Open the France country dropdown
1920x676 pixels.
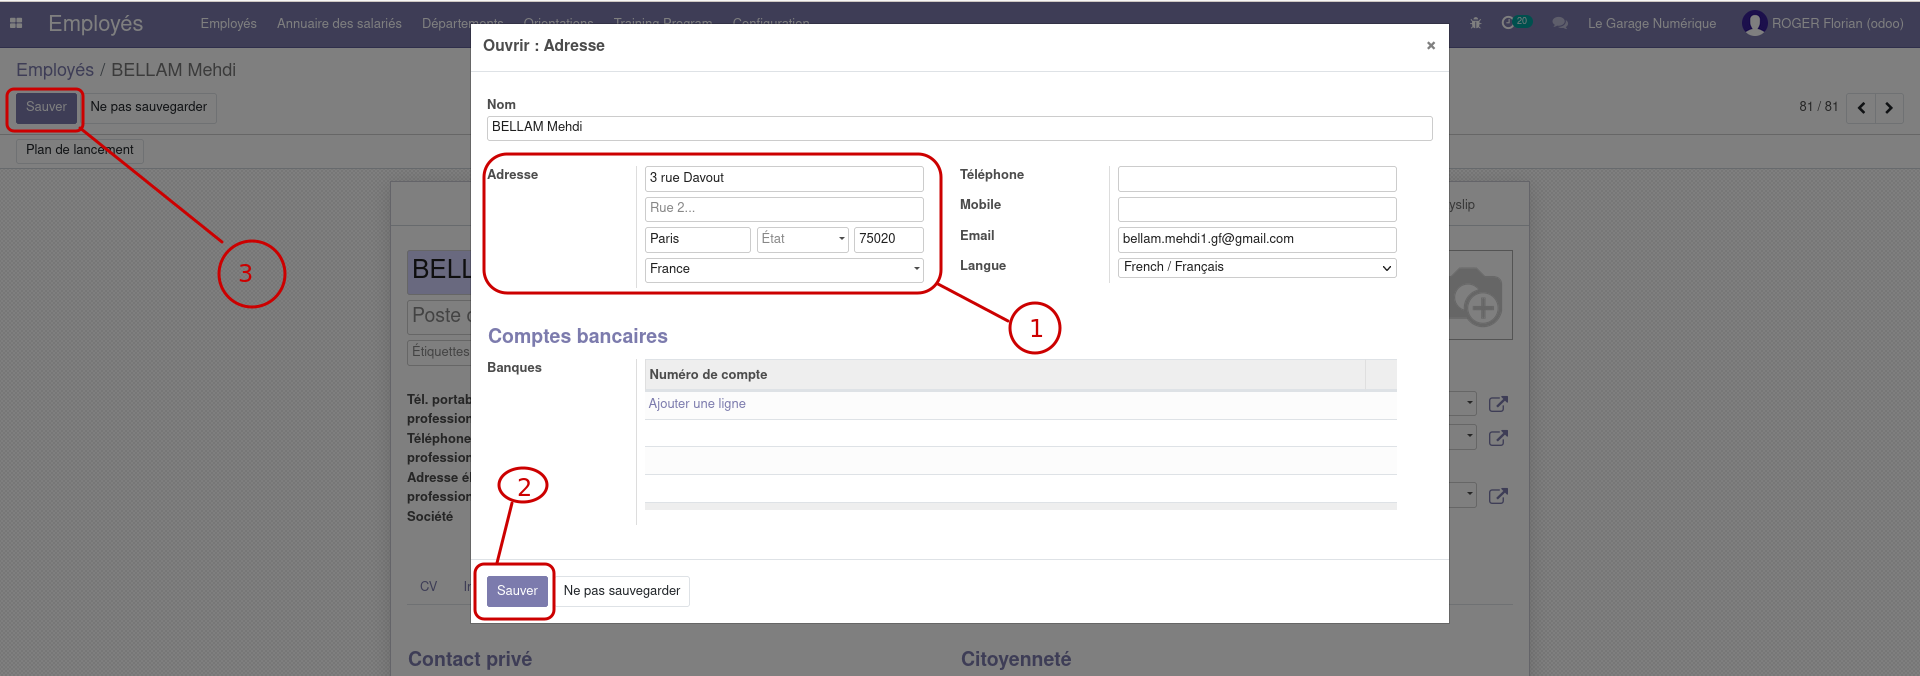click(x=784, y=269)
